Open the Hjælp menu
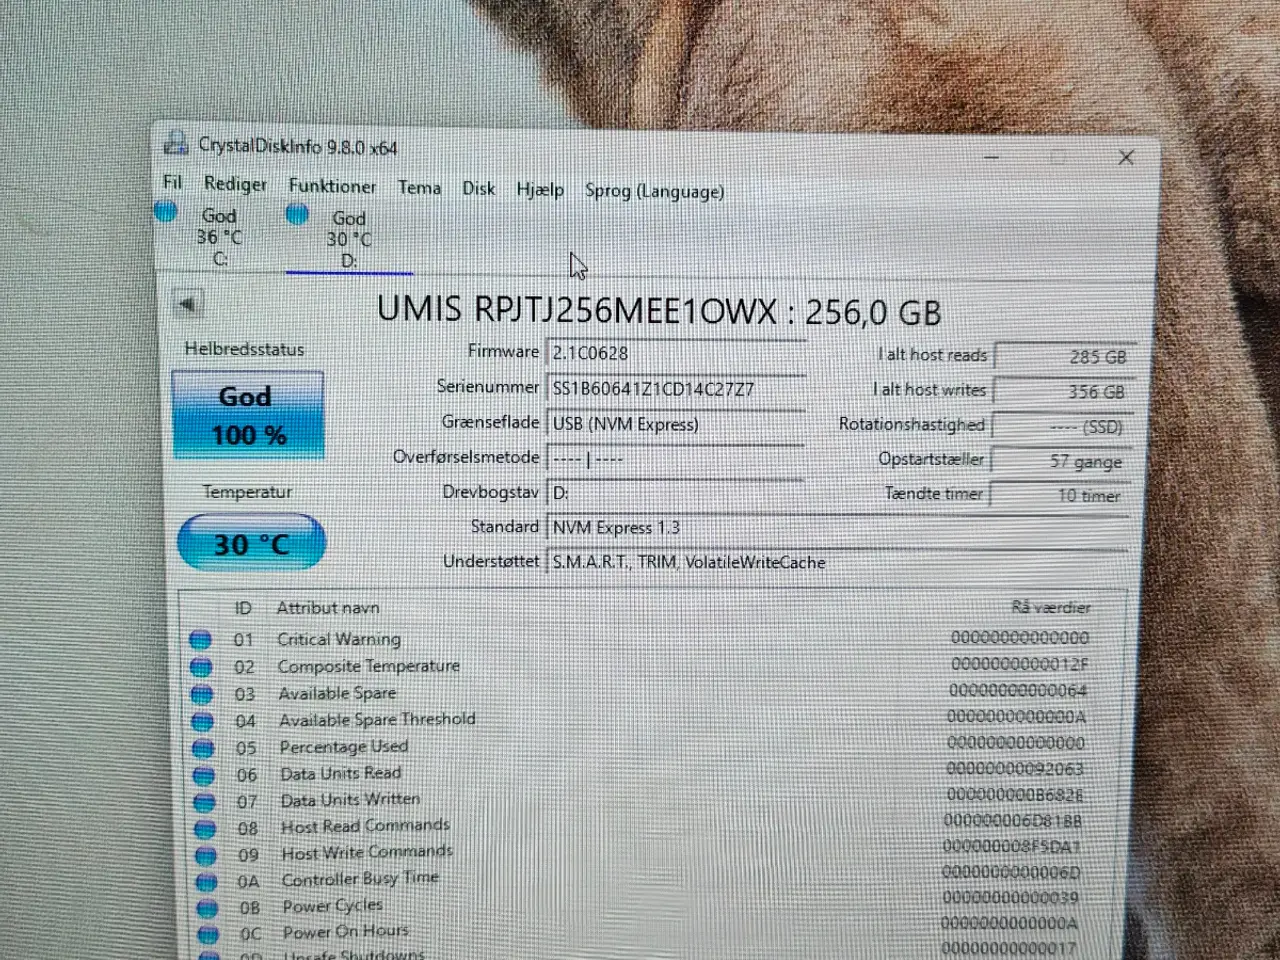The height and width of the screenshot is (960, 1280). [x=540, y=189]
